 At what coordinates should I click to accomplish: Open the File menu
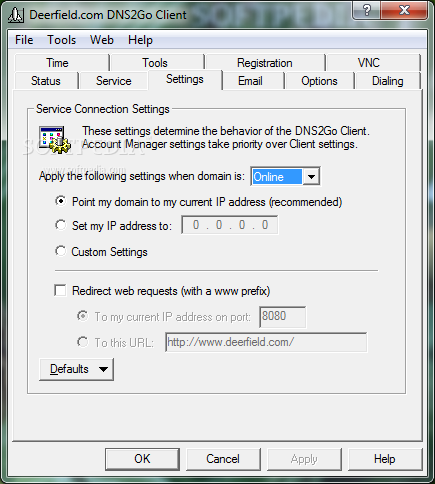click(24, 40)
